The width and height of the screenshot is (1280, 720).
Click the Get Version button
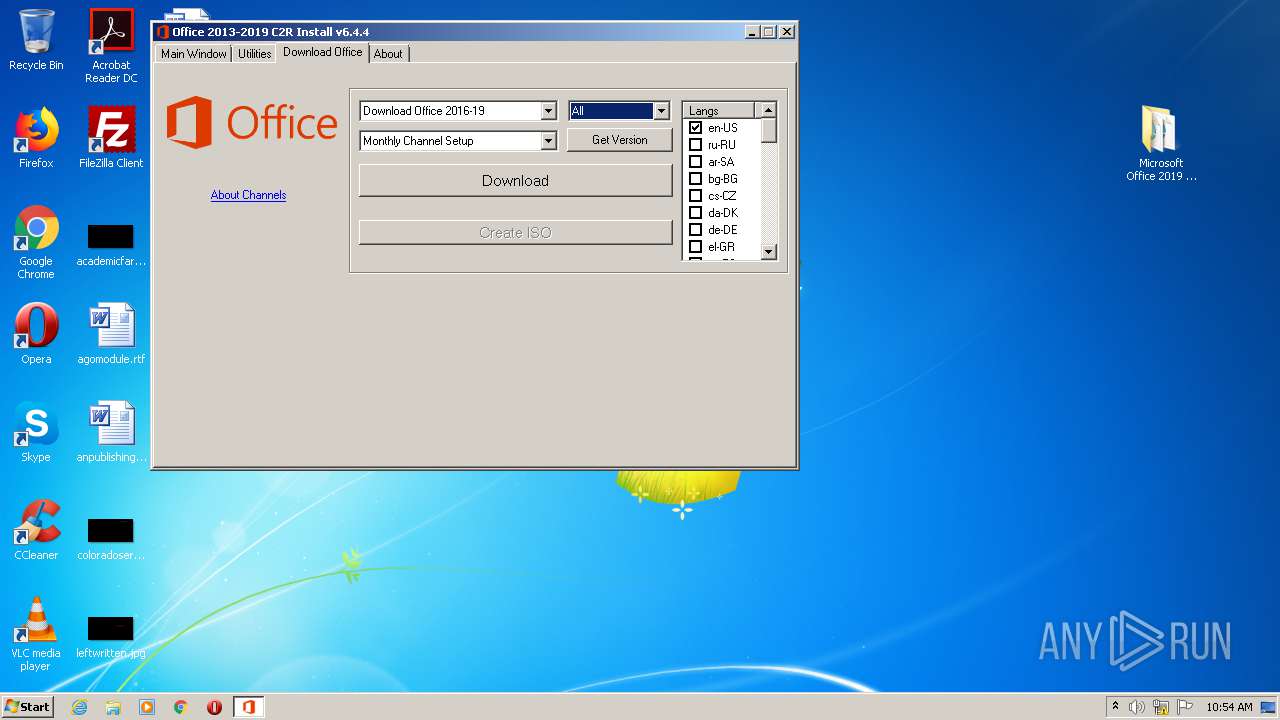(620, 140)
